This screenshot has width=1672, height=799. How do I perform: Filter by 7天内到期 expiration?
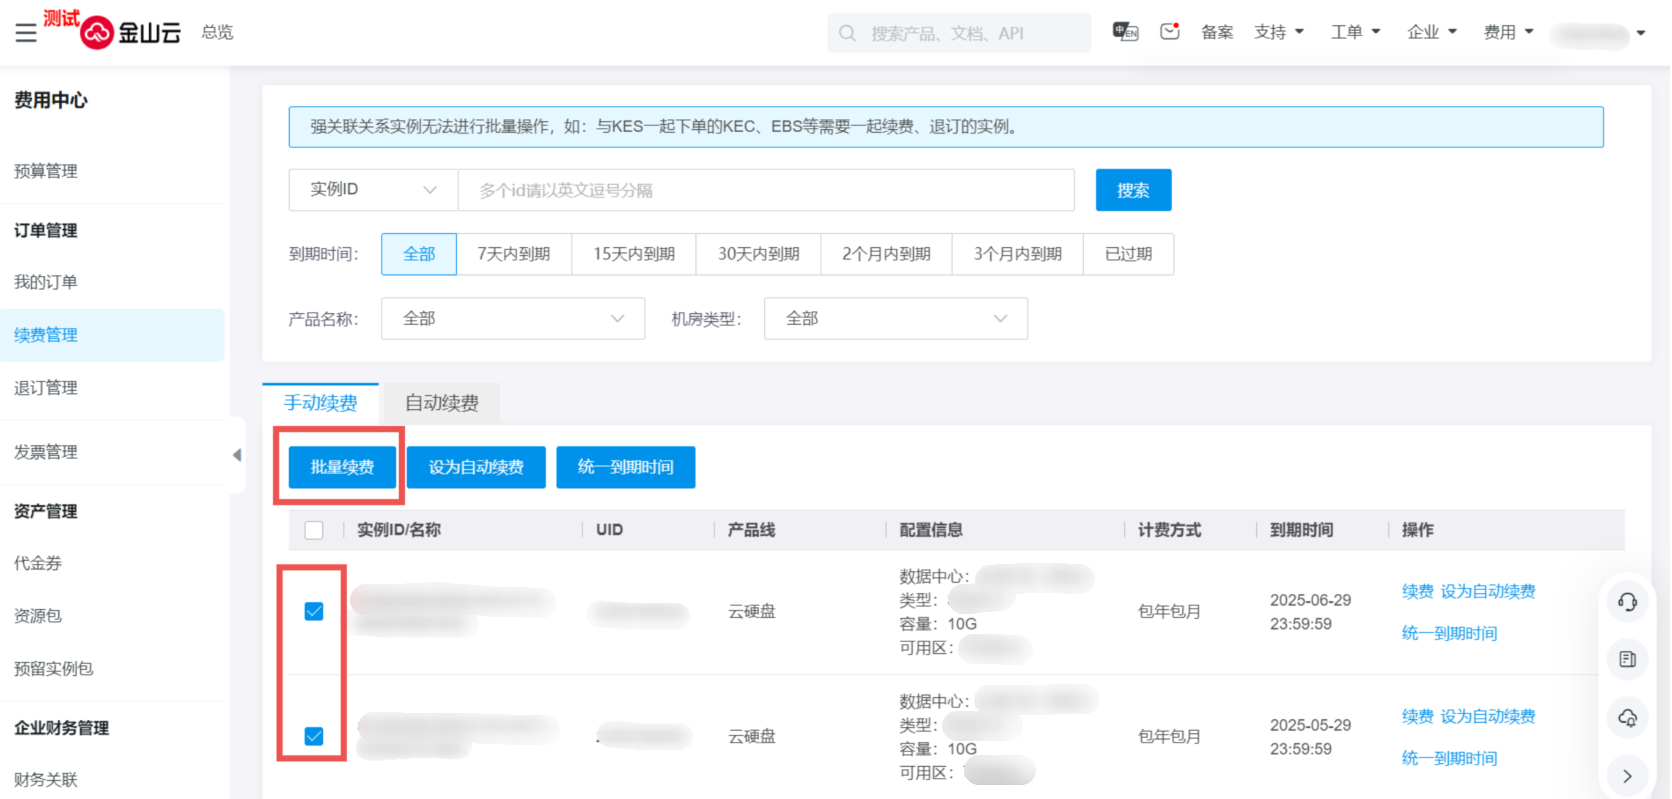(x=514, y=254)
